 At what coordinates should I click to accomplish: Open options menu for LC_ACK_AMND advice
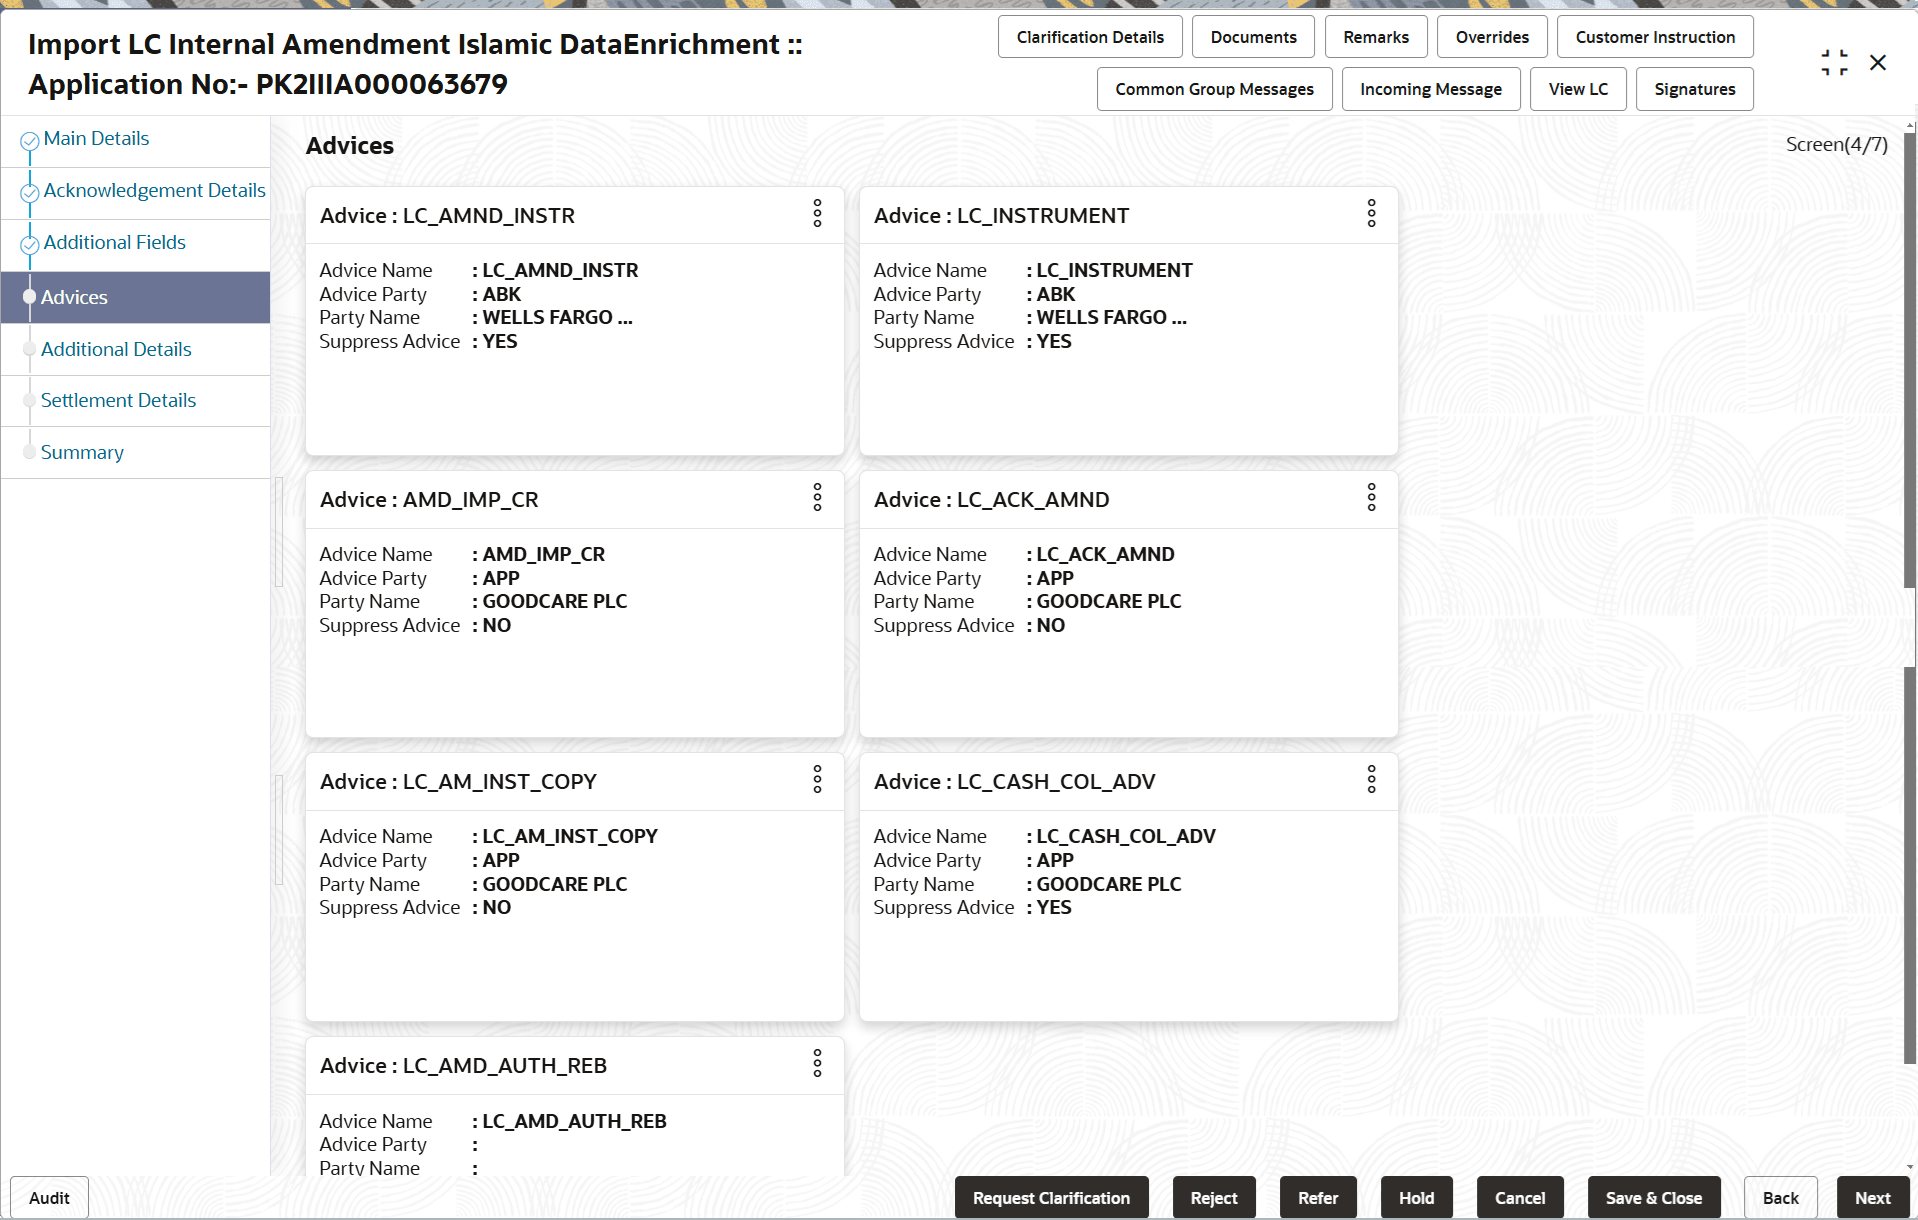[x=1371, y=497]
